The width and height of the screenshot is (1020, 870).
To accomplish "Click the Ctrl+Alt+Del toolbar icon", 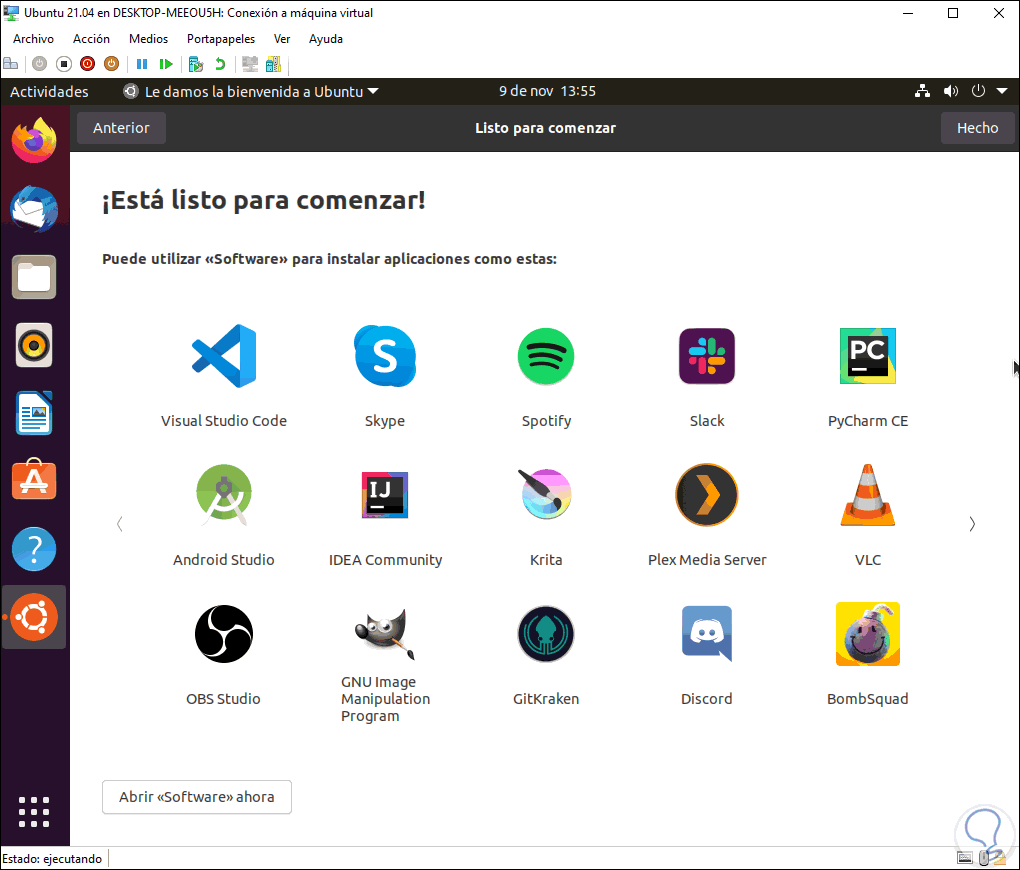I will click(x=10, y=64).
